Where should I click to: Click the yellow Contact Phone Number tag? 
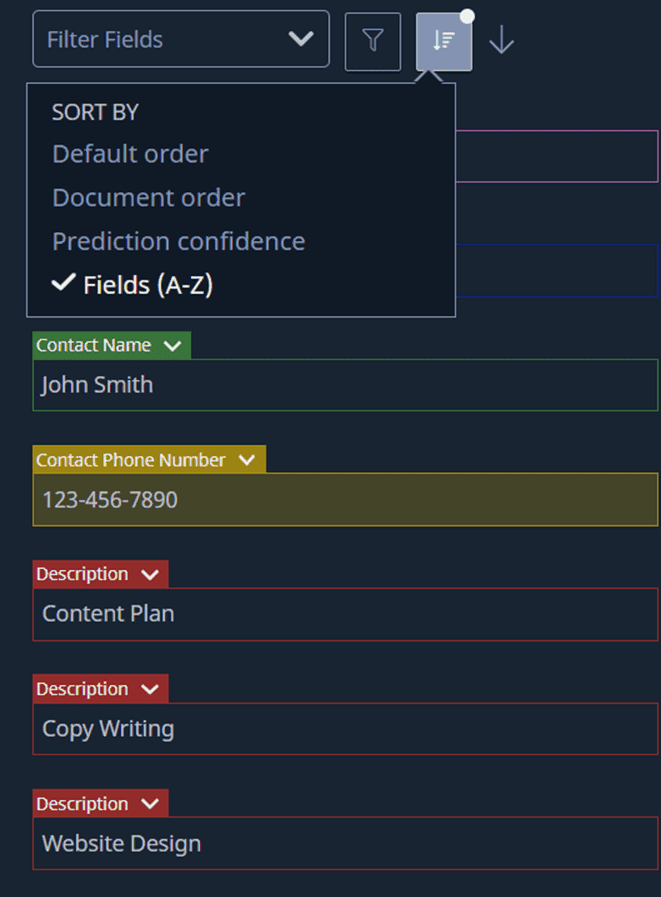point(131,461)
